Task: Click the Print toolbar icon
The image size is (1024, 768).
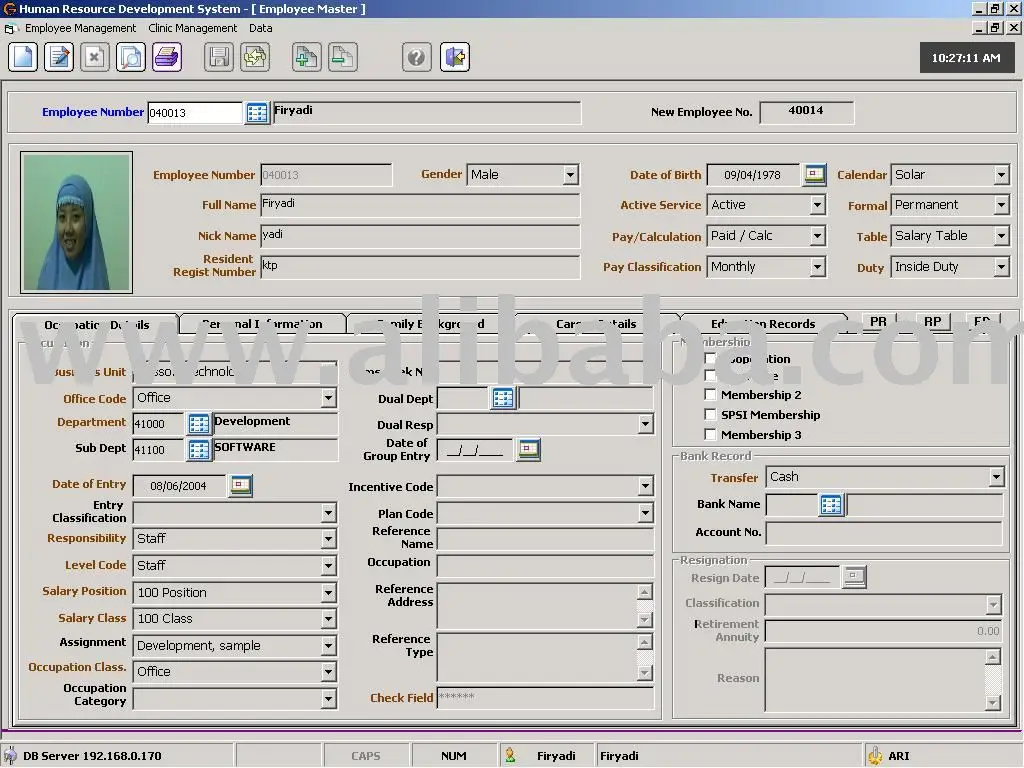Action: 167,57
